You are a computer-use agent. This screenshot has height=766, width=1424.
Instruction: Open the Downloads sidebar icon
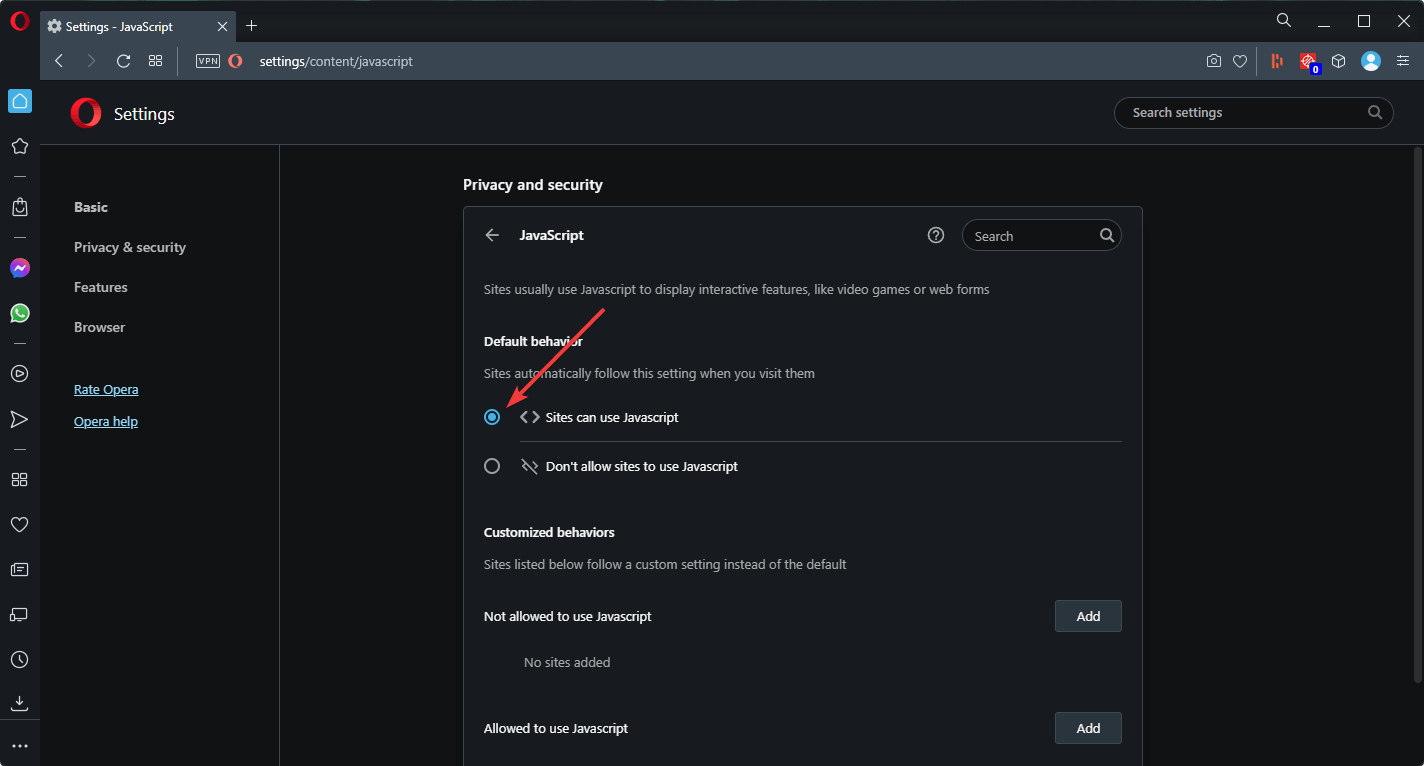tap(19, 703)
